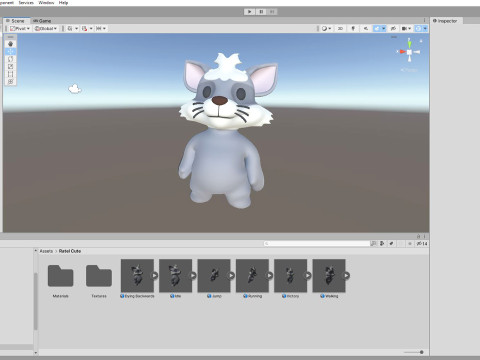
Task: Select the Inspector tab
Action: coord(445,21)
